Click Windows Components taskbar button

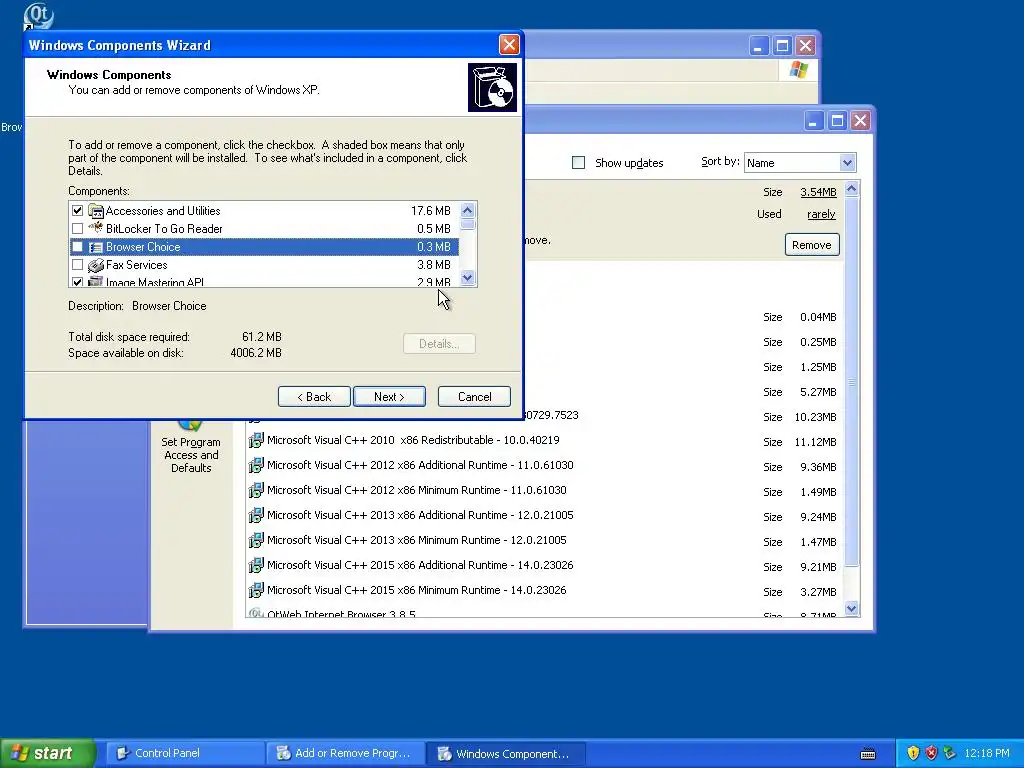tap(505, 753)
